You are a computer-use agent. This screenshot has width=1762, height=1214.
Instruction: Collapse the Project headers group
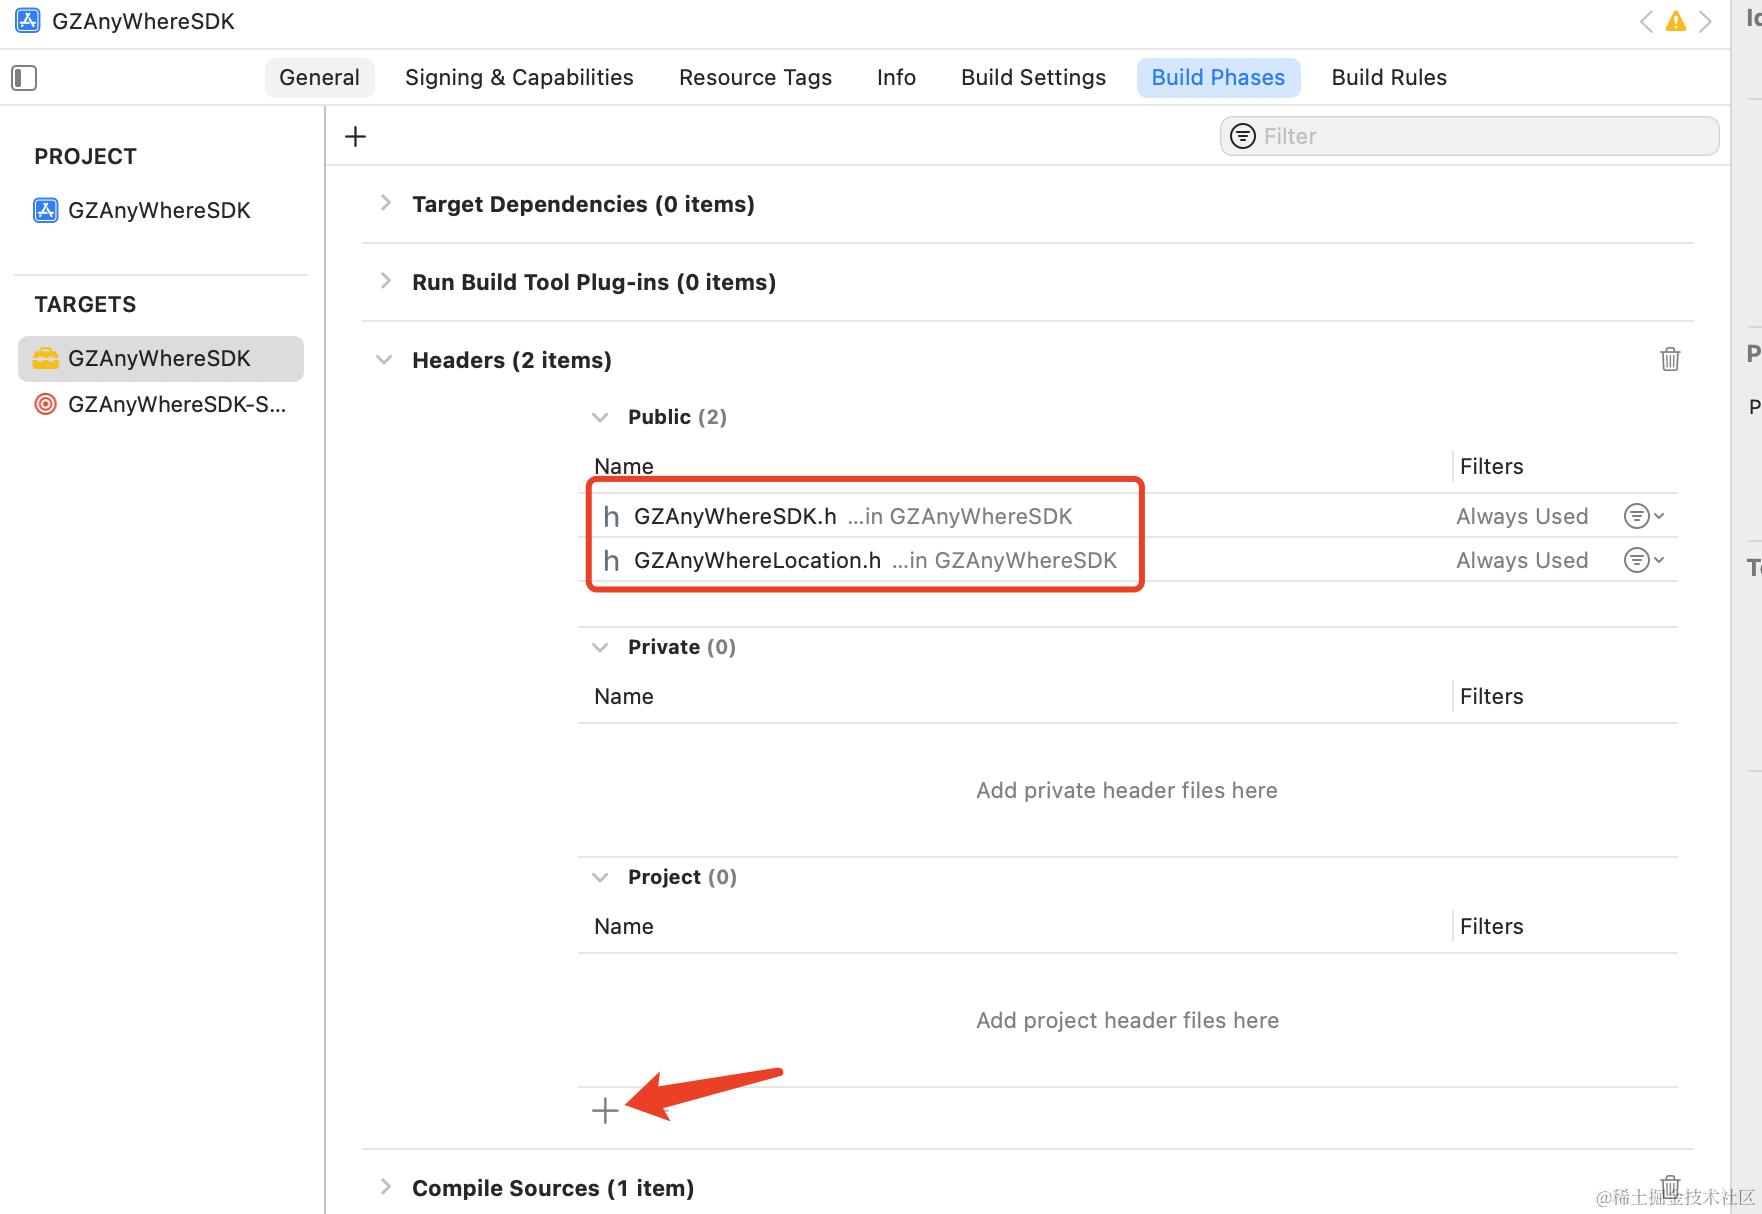pos(600,877)
